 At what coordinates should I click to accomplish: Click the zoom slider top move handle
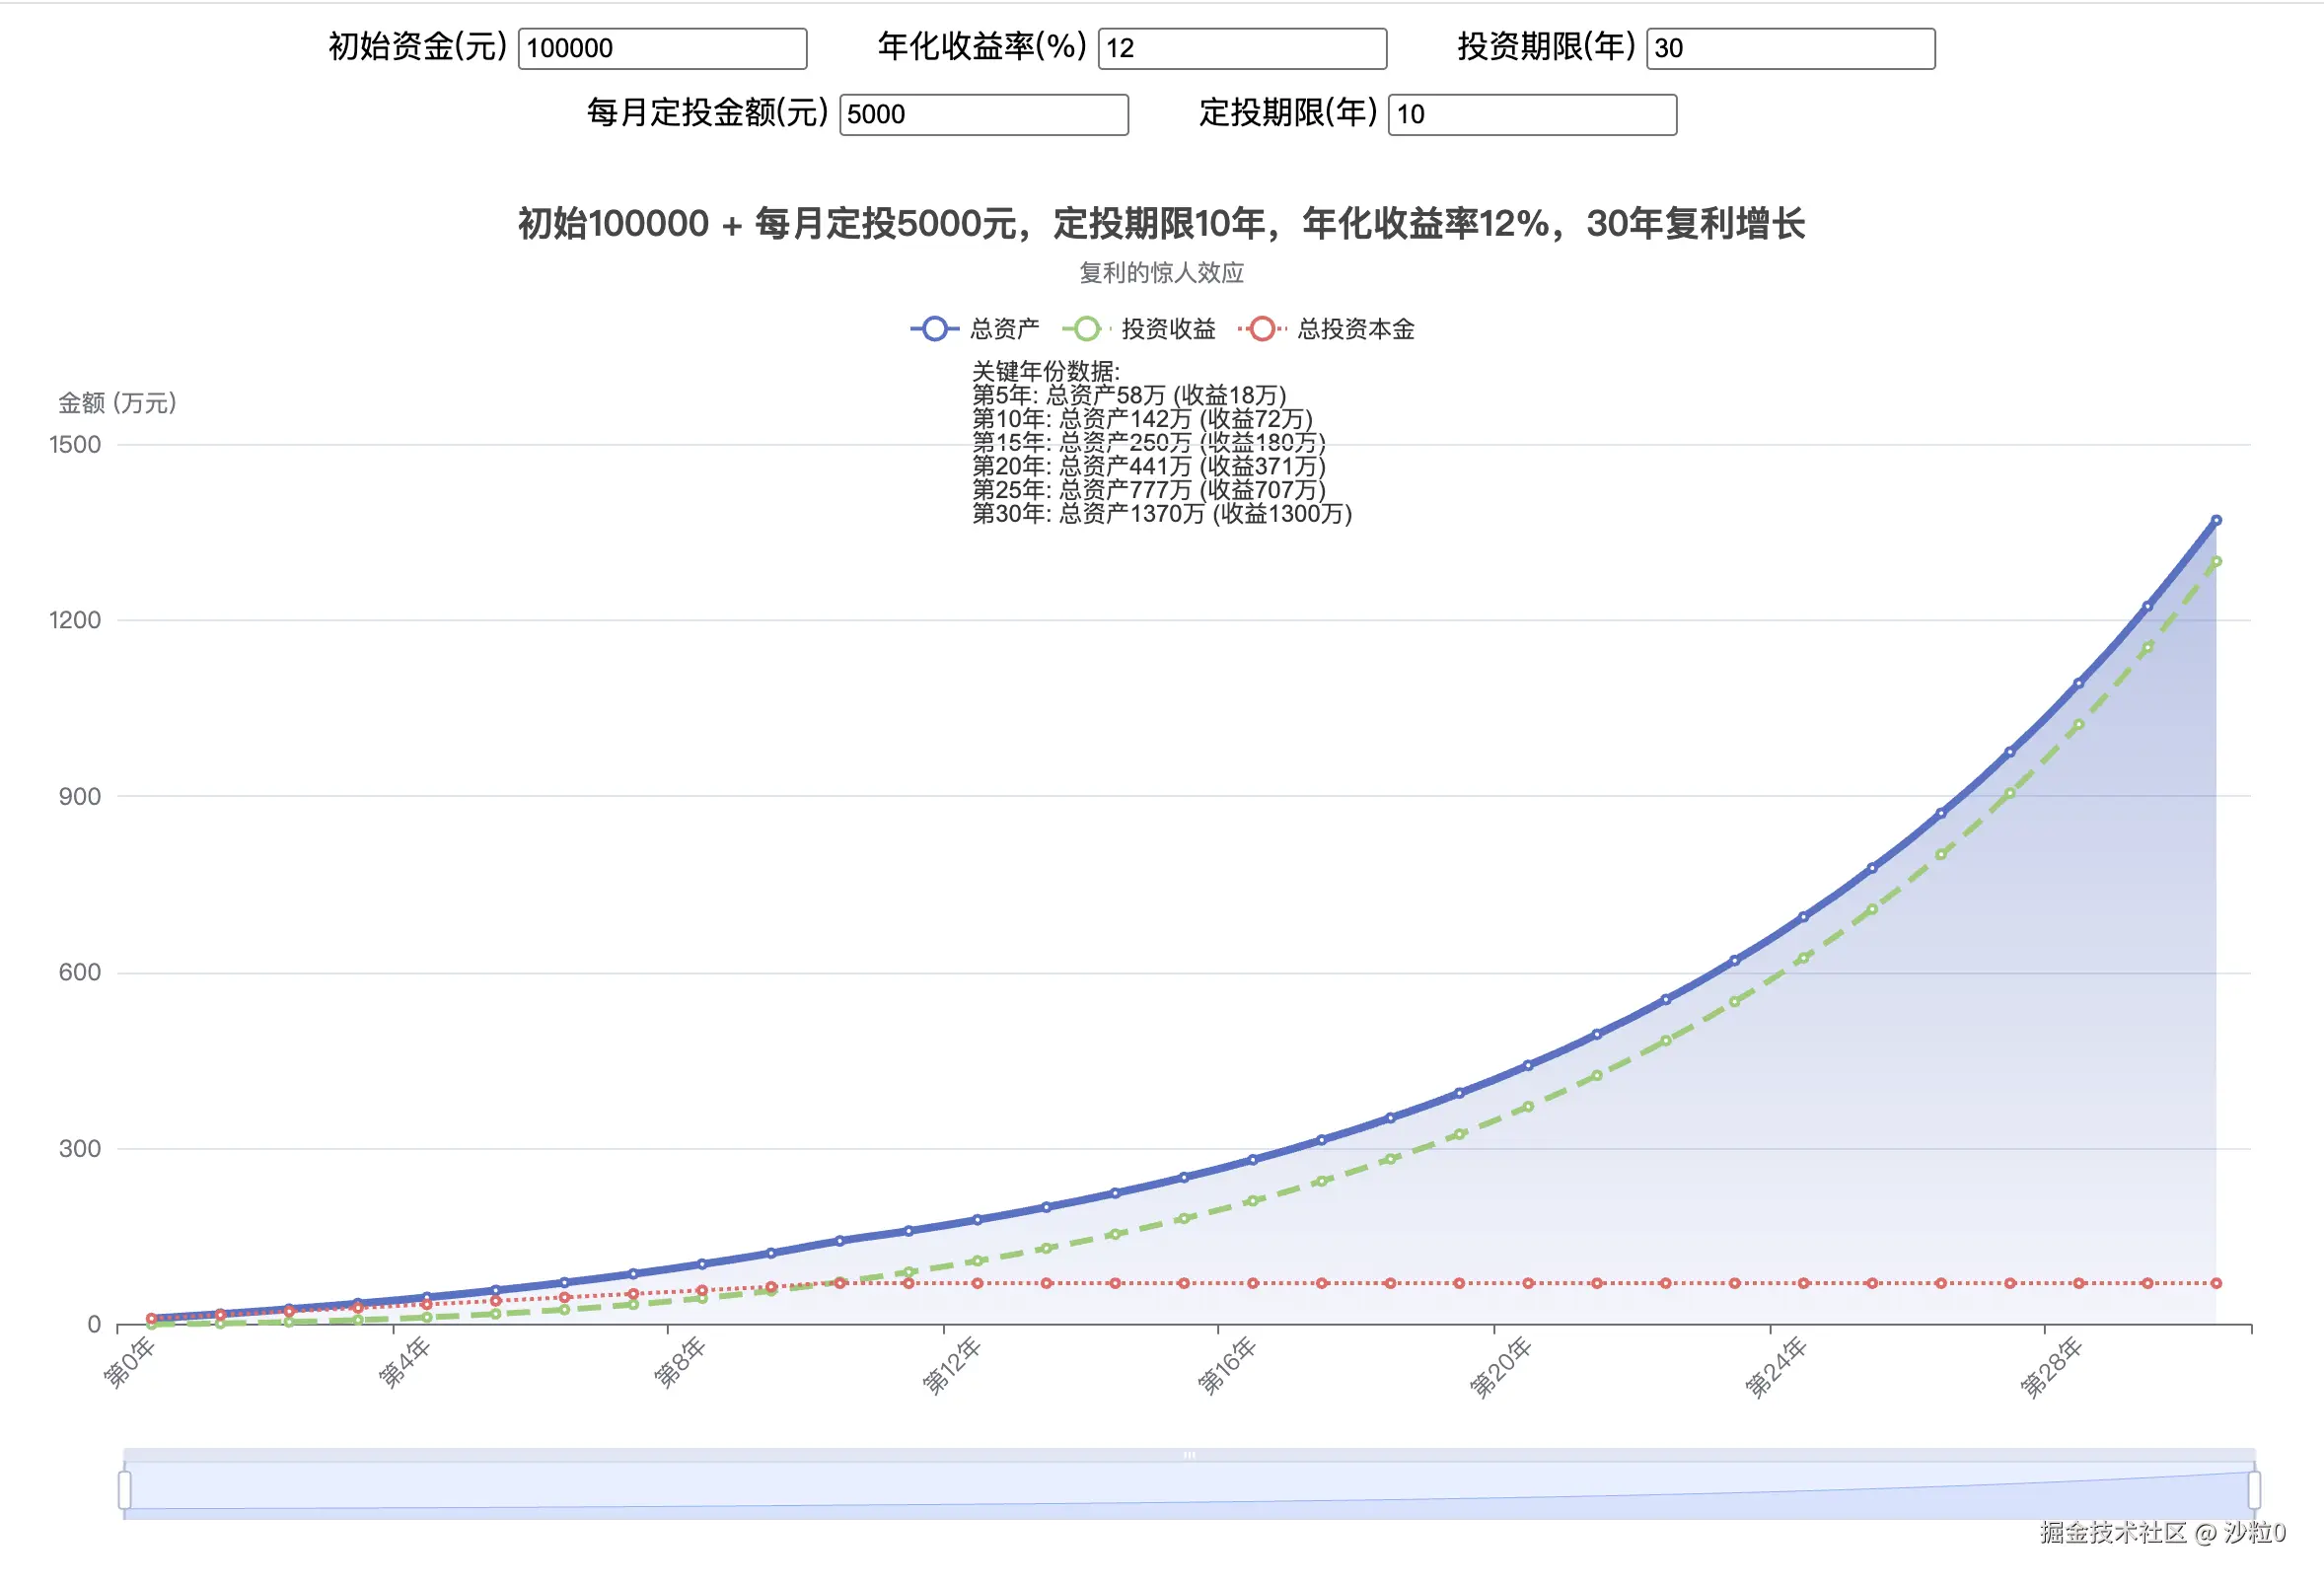(x=1189, y=1455)
